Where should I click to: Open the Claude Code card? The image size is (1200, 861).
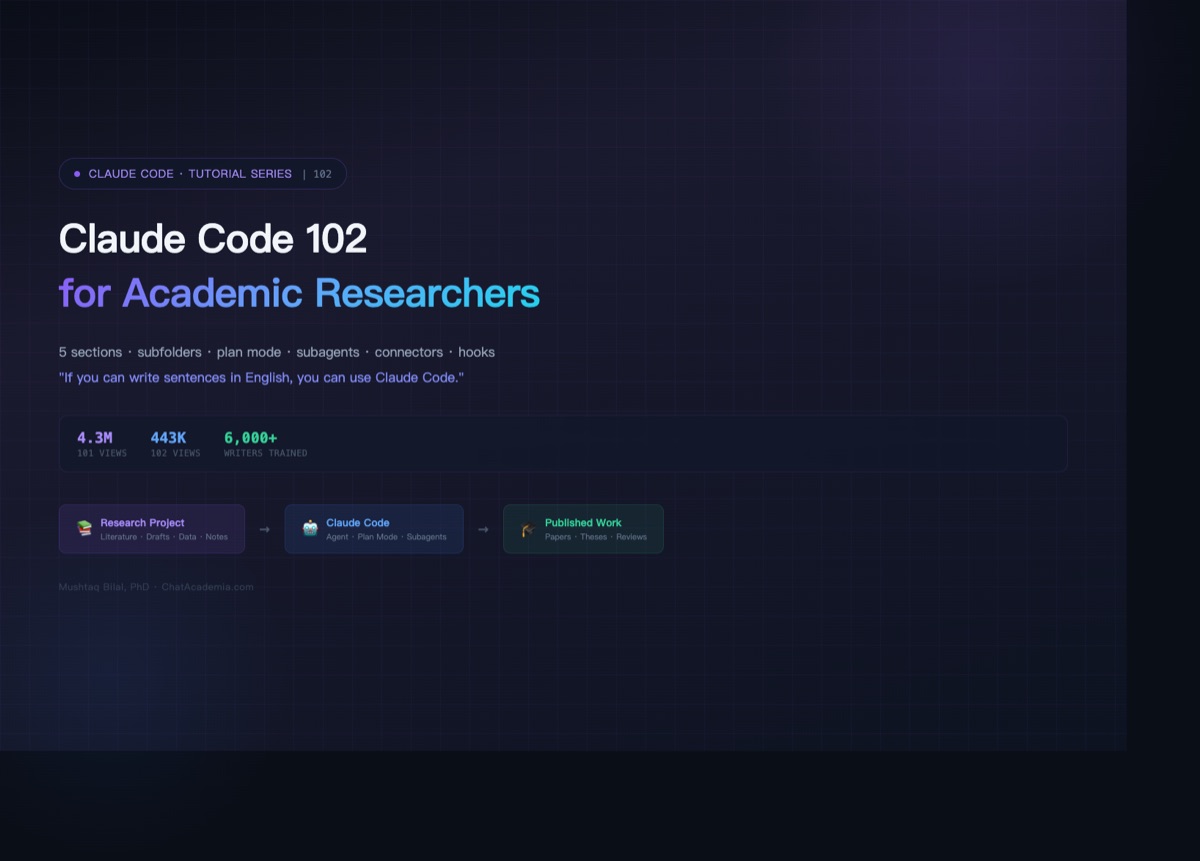(374, 529)
